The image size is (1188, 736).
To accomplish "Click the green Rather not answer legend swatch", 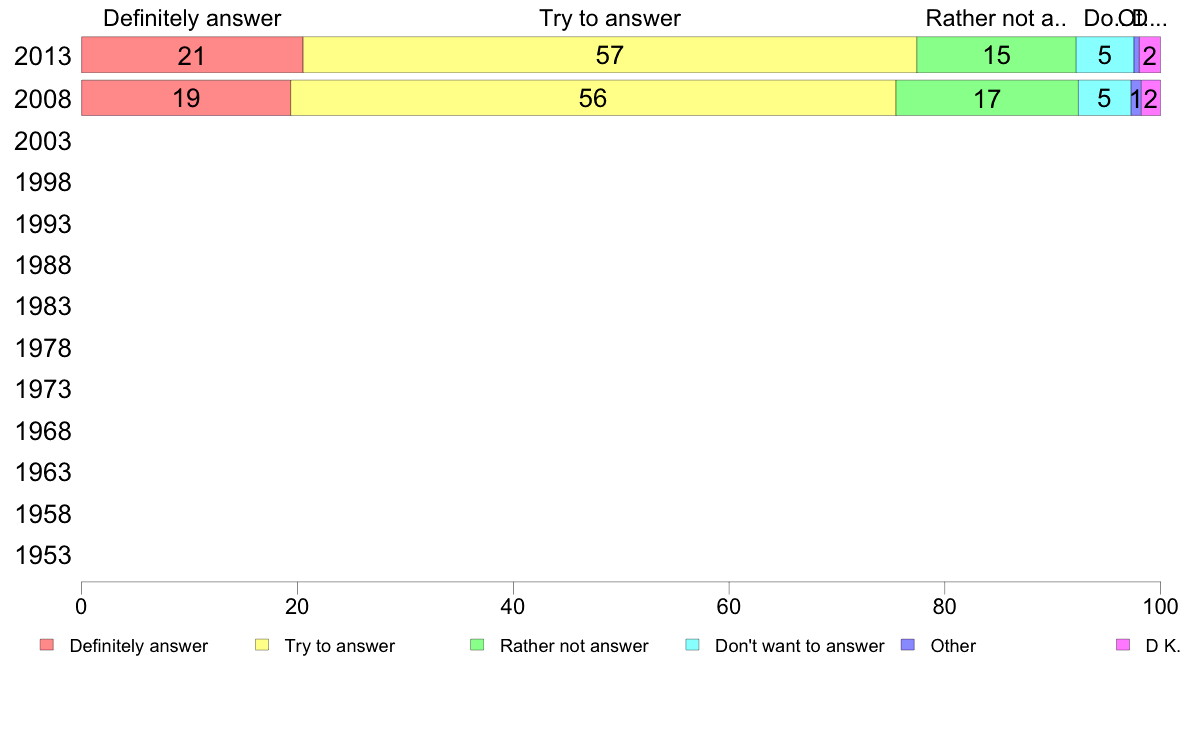I will 477,645.
